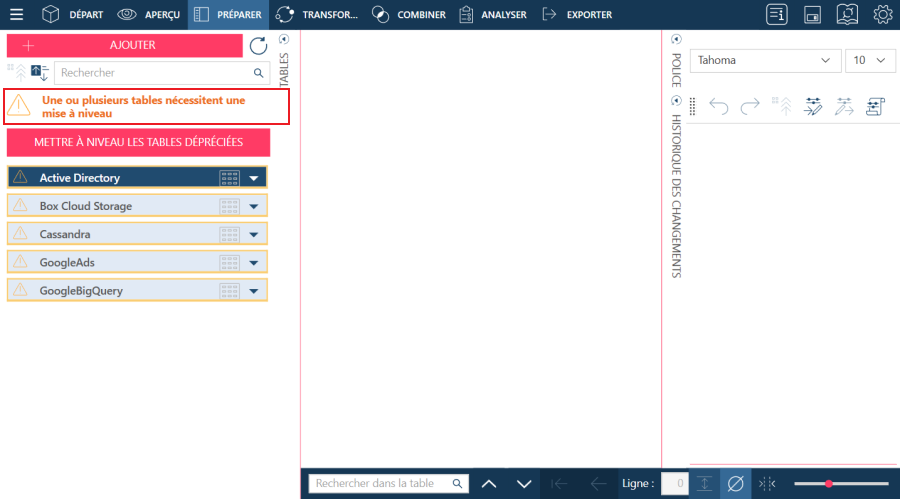Collapse the Police panel
900x499 pixels.
point(676,39)
